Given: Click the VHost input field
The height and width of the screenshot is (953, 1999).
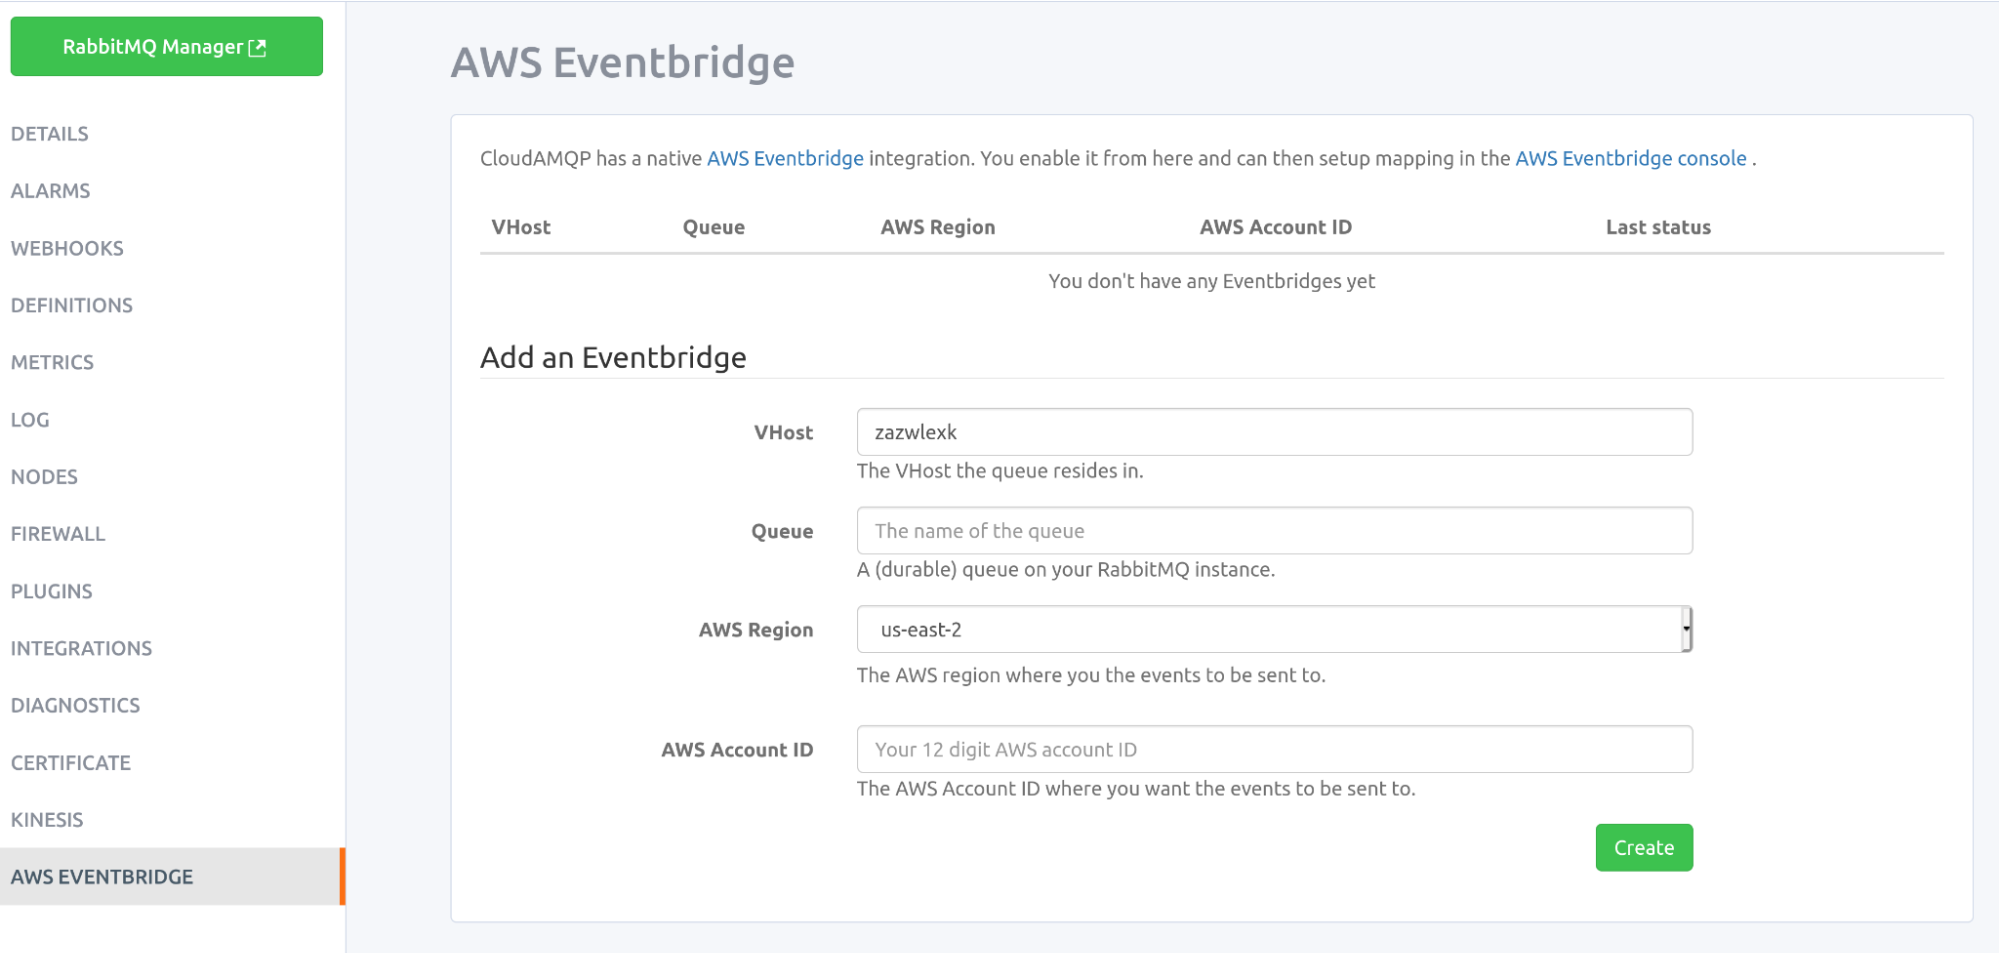Looking at the screenshot, I should [x=1274, y=432].
